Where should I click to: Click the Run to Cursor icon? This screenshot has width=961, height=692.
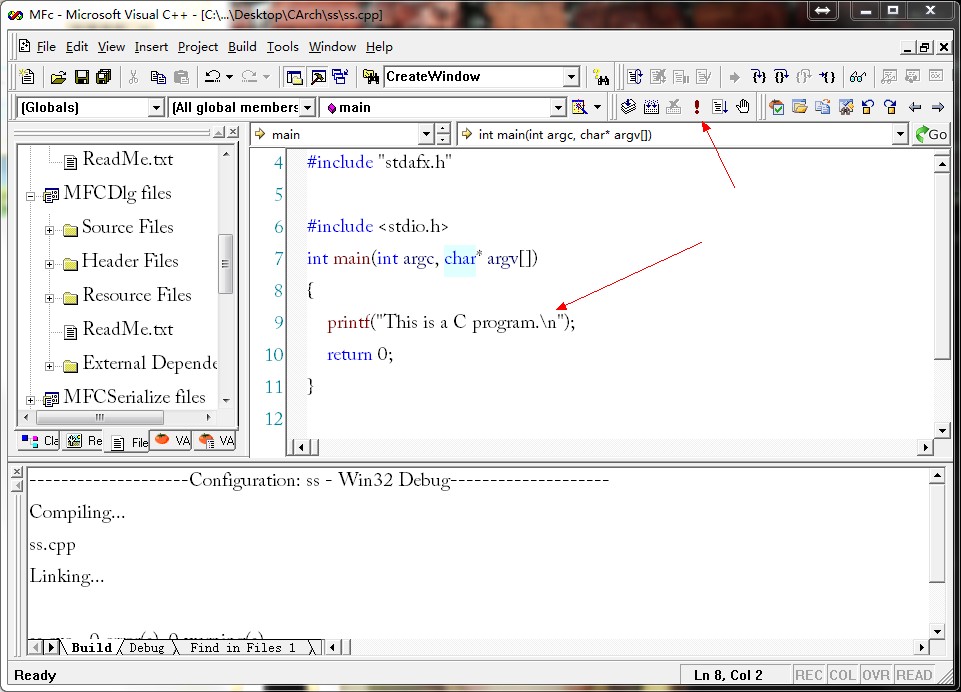pyautogui.click(x=827, y=77)
